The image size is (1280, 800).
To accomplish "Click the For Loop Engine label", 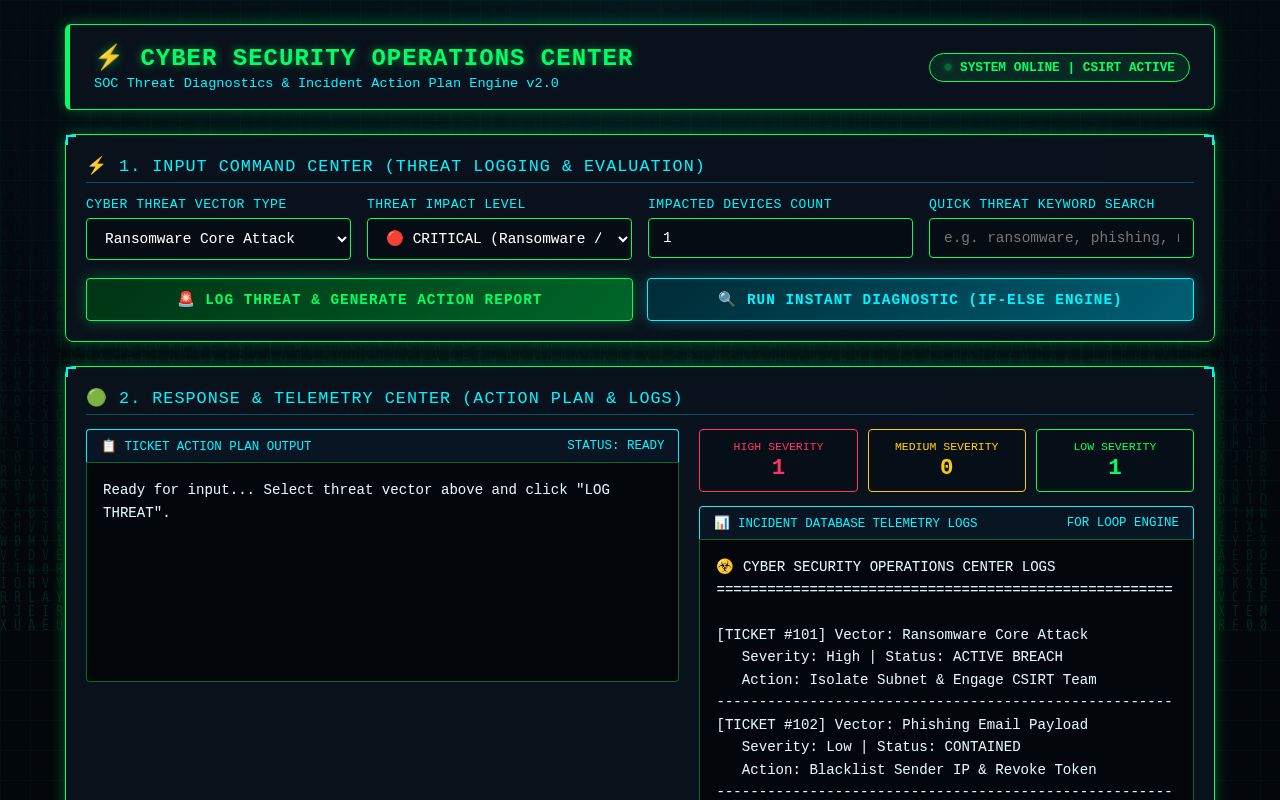I will point(1122,523).
